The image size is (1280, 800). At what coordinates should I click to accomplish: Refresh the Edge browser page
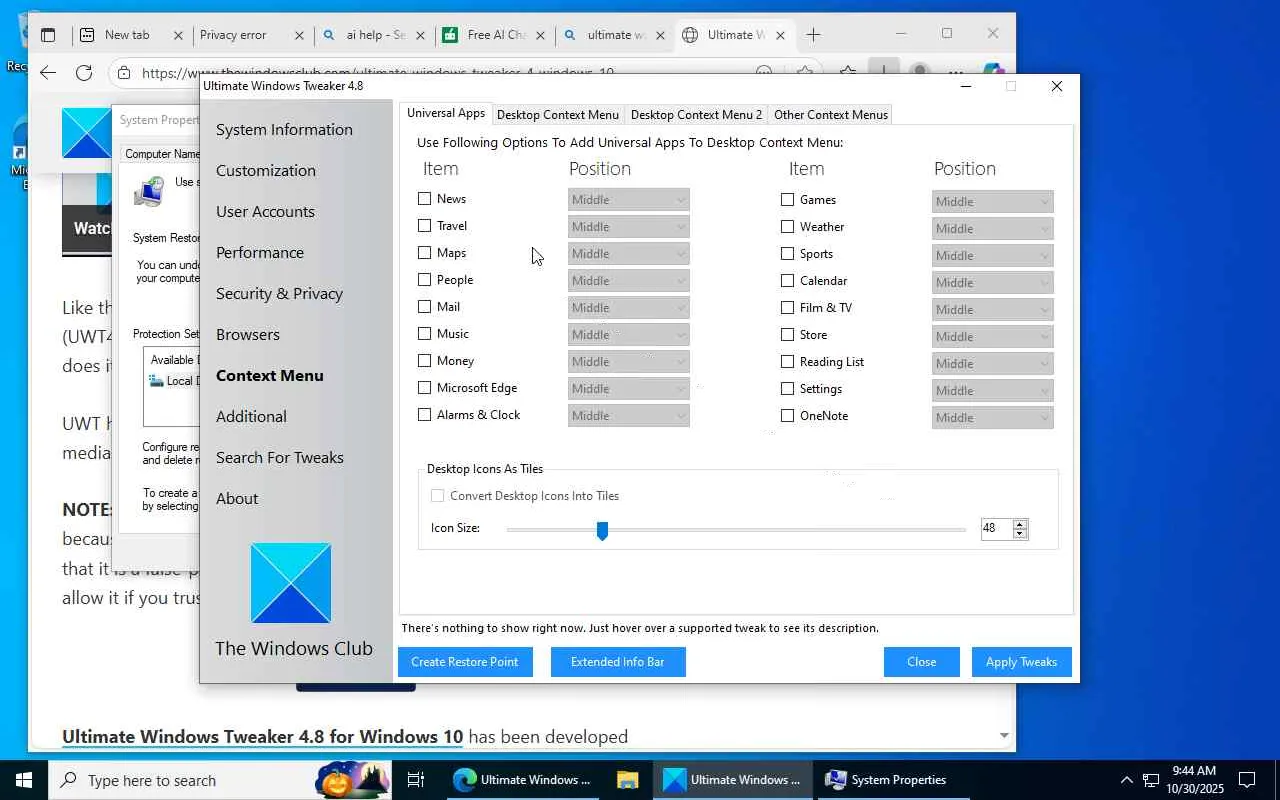(84, 72)
